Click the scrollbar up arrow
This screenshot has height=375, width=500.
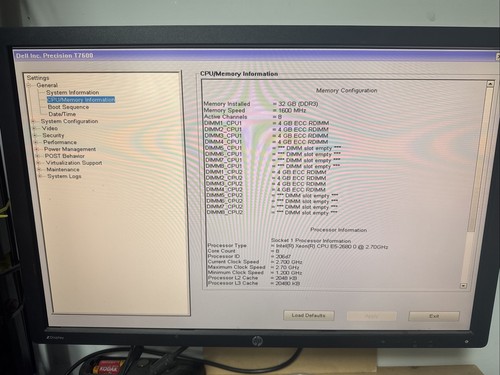[490, 84]
